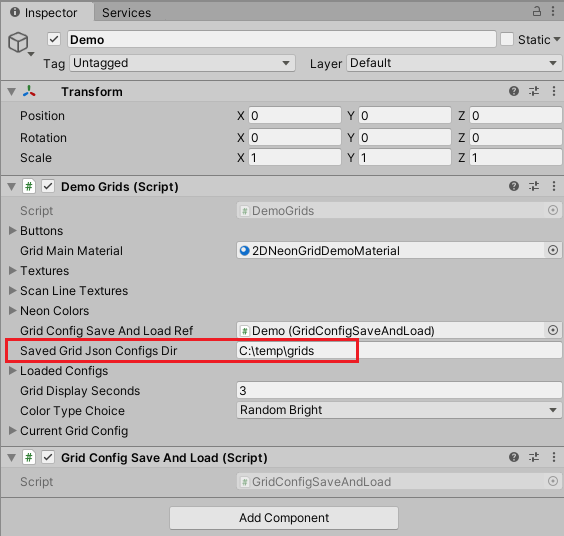Image resolution: width=564 pixels, height=536 pixels.
Task: Disable the Demo Grids script checkbox
Action: coord(48,186)
